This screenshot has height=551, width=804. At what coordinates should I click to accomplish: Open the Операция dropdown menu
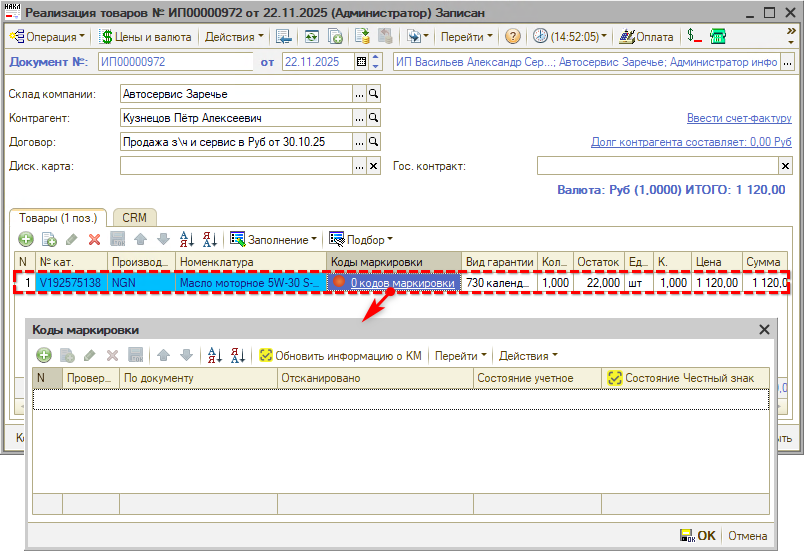click(48, 37)
